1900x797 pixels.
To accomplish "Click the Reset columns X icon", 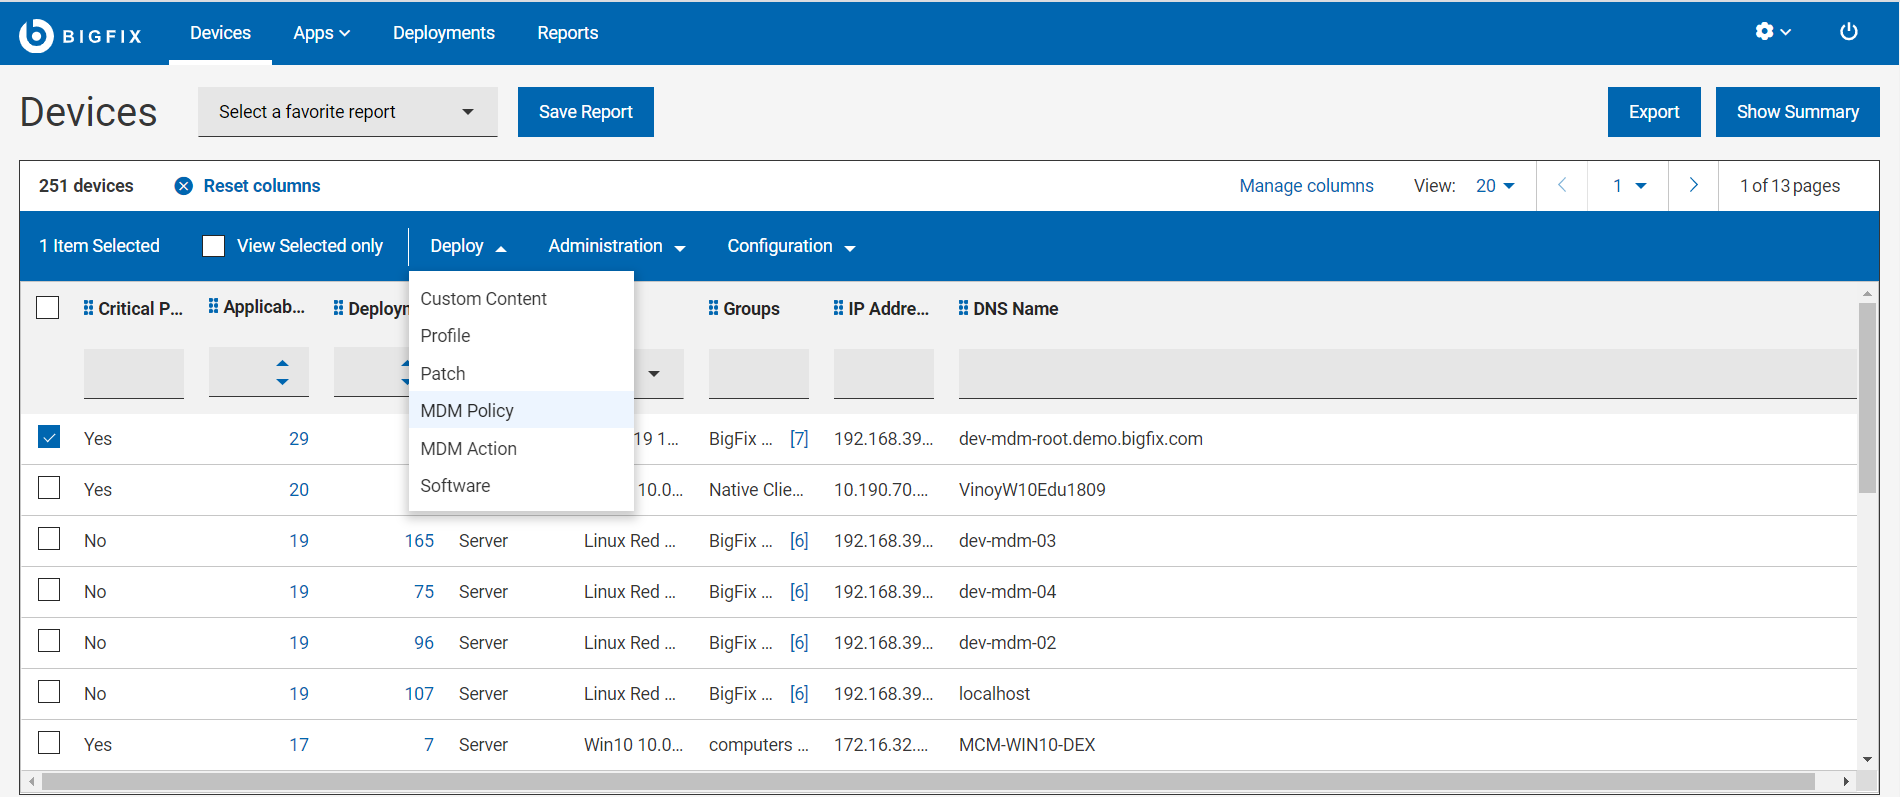I will coord(184,186).
